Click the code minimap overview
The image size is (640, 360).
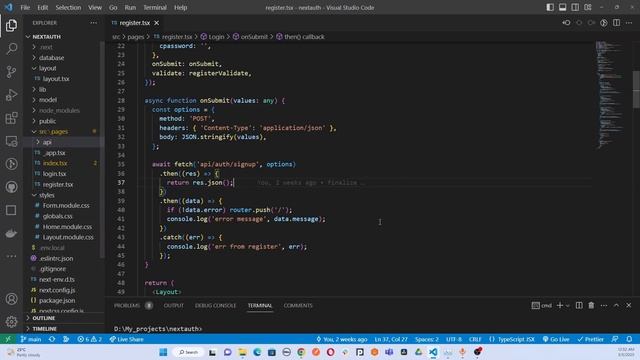[611, 95]
